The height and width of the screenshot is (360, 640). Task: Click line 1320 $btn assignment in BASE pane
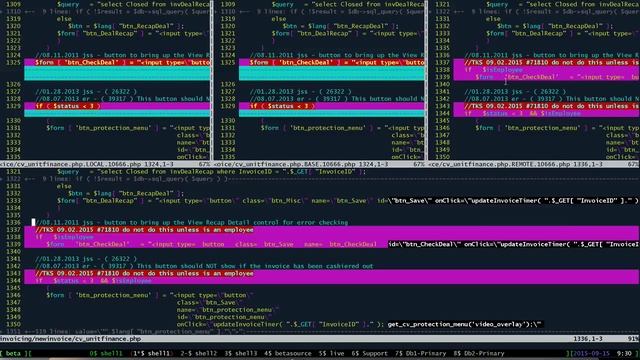(340, 26)
